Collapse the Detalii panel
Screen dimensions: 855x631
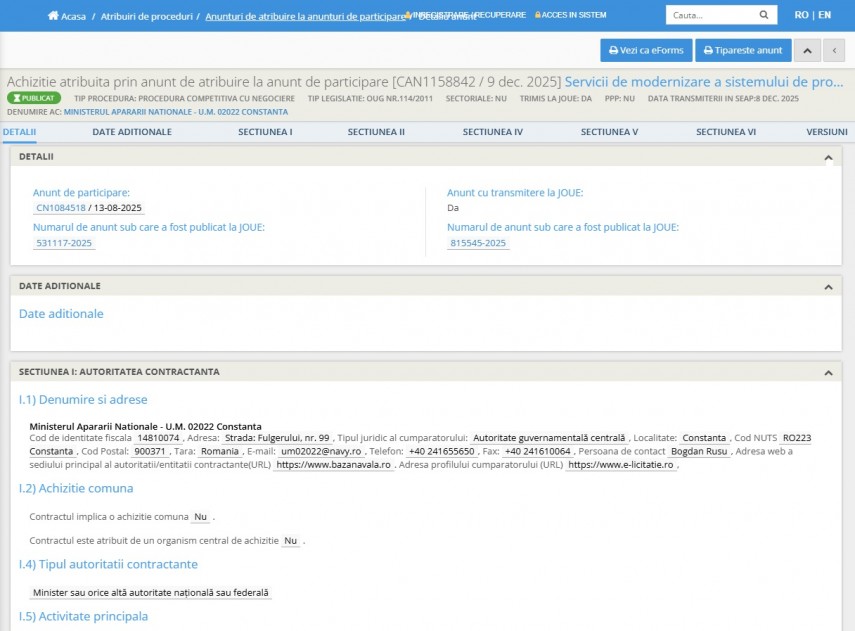click(828, 157)
